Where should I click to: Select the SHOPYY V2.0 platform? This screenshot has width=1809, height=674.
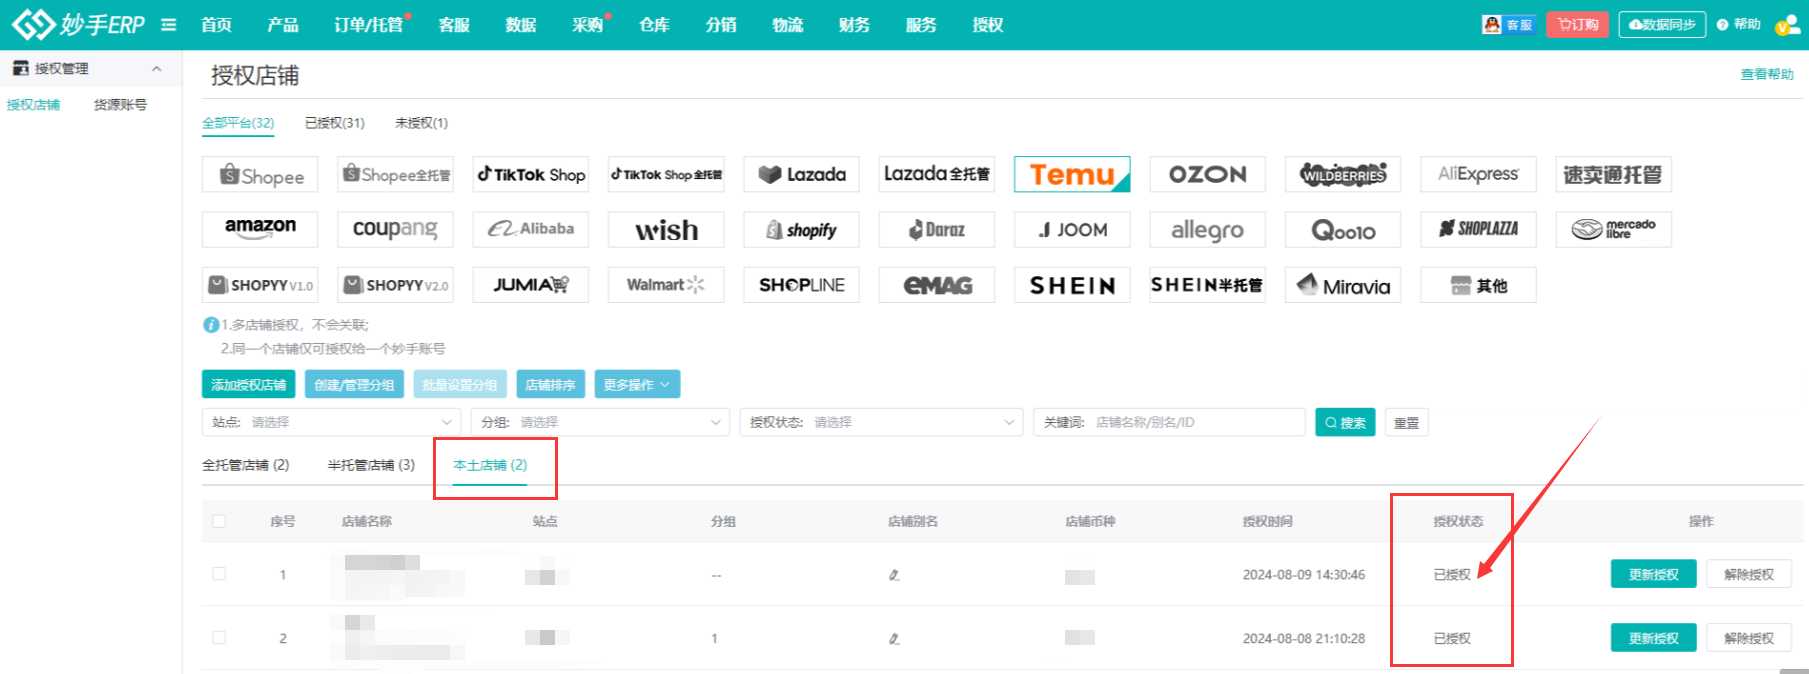(x=395, y=285)
